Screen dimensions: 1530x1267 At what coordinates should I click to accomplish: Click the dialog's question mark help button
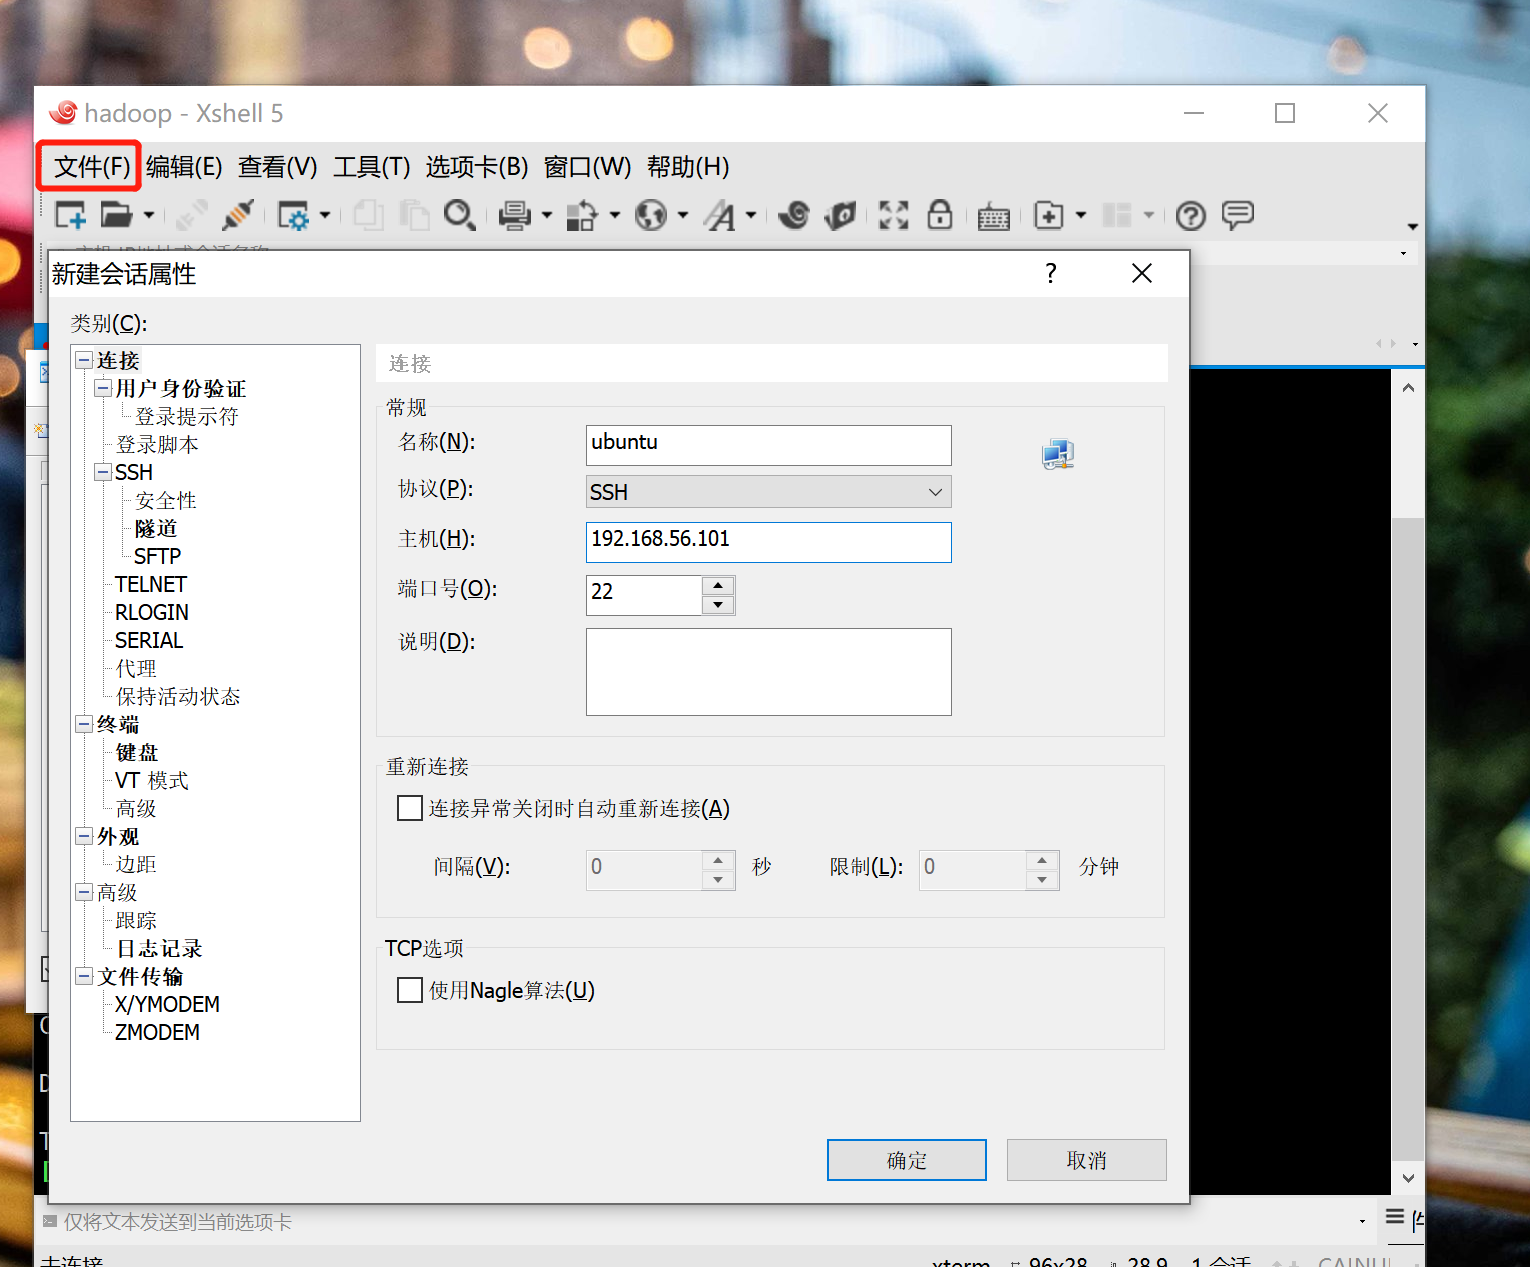pyautogui.click(x=1050, y=273)
